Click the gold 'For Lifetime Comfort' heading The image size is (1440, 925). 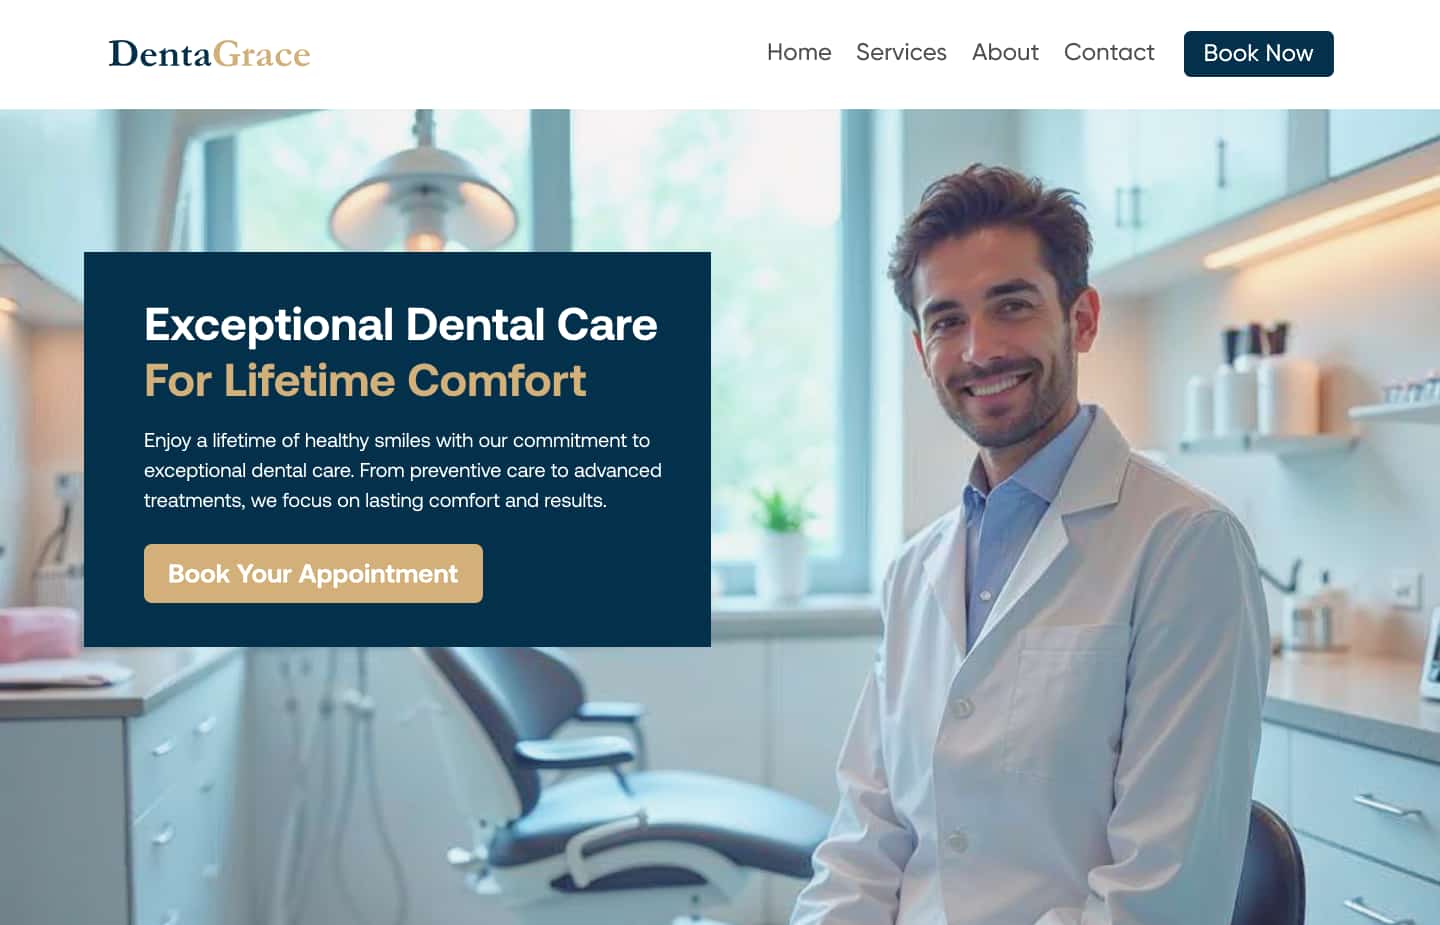click(x=365, y=380)
